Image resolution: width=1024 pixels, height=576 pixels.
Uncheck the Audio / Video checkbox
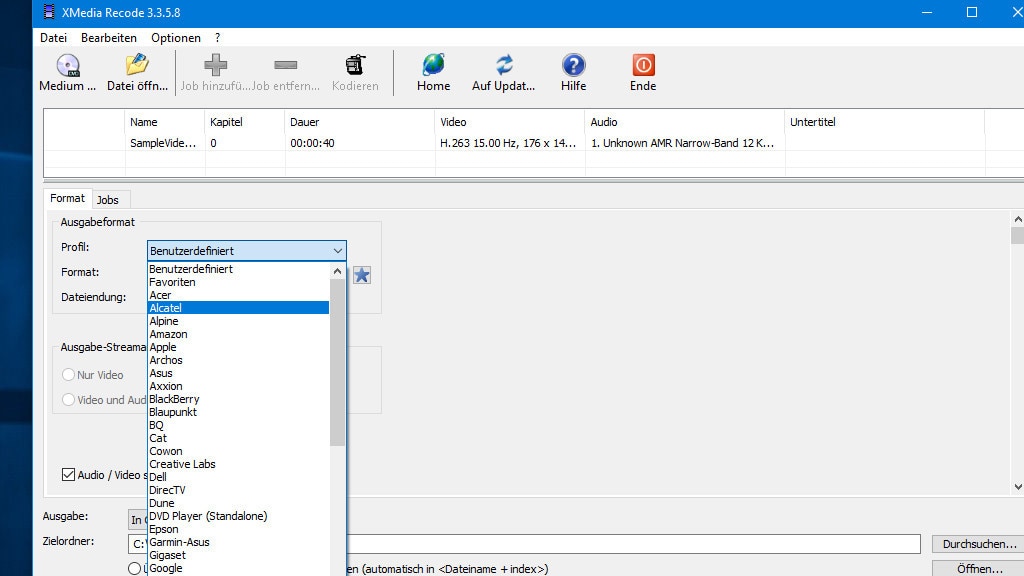pos(69,475)
